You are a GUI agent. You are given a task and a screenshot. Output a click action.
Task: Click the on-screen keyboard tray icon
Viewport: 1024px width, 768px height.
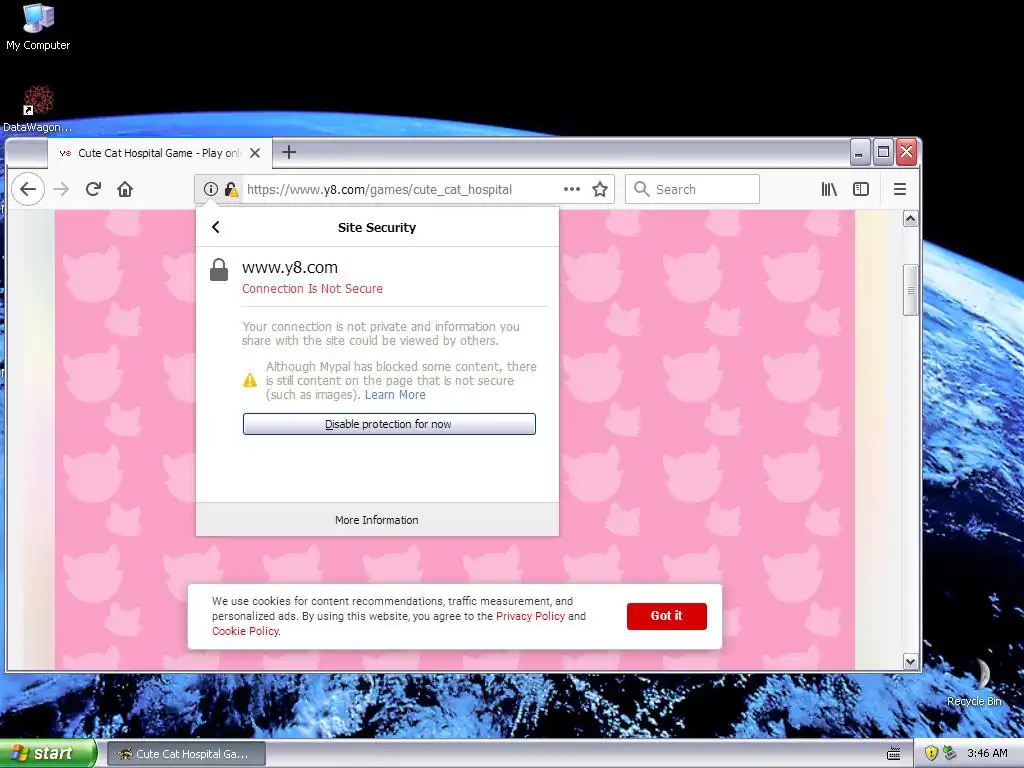(x=894, y=754)
